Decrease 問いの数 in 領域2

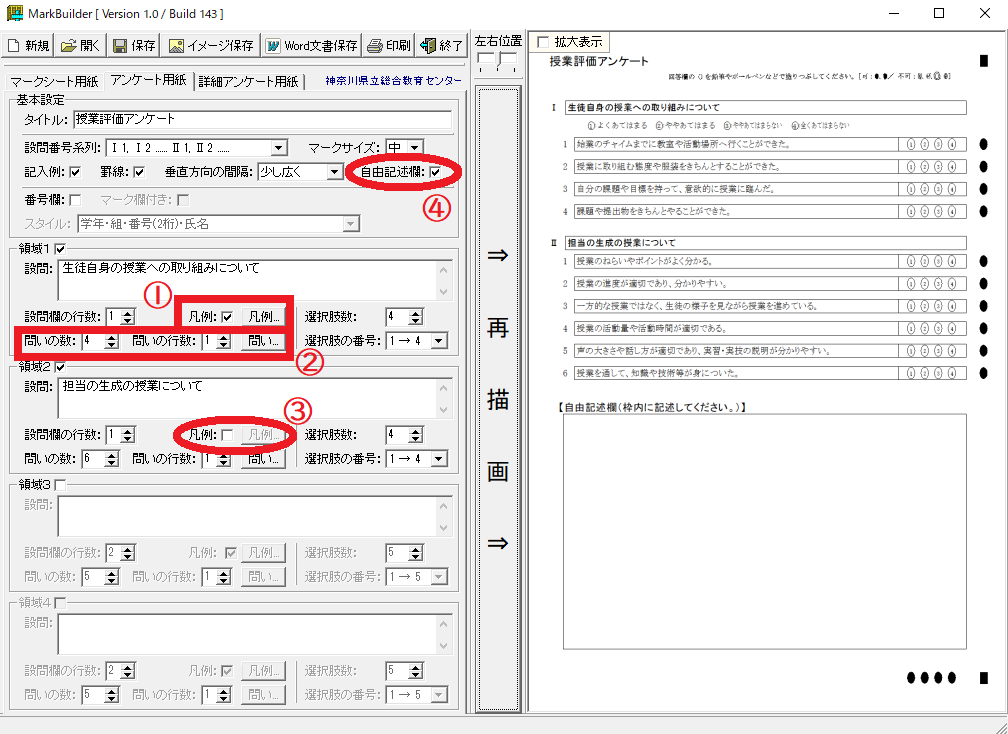tap(112, 463)
